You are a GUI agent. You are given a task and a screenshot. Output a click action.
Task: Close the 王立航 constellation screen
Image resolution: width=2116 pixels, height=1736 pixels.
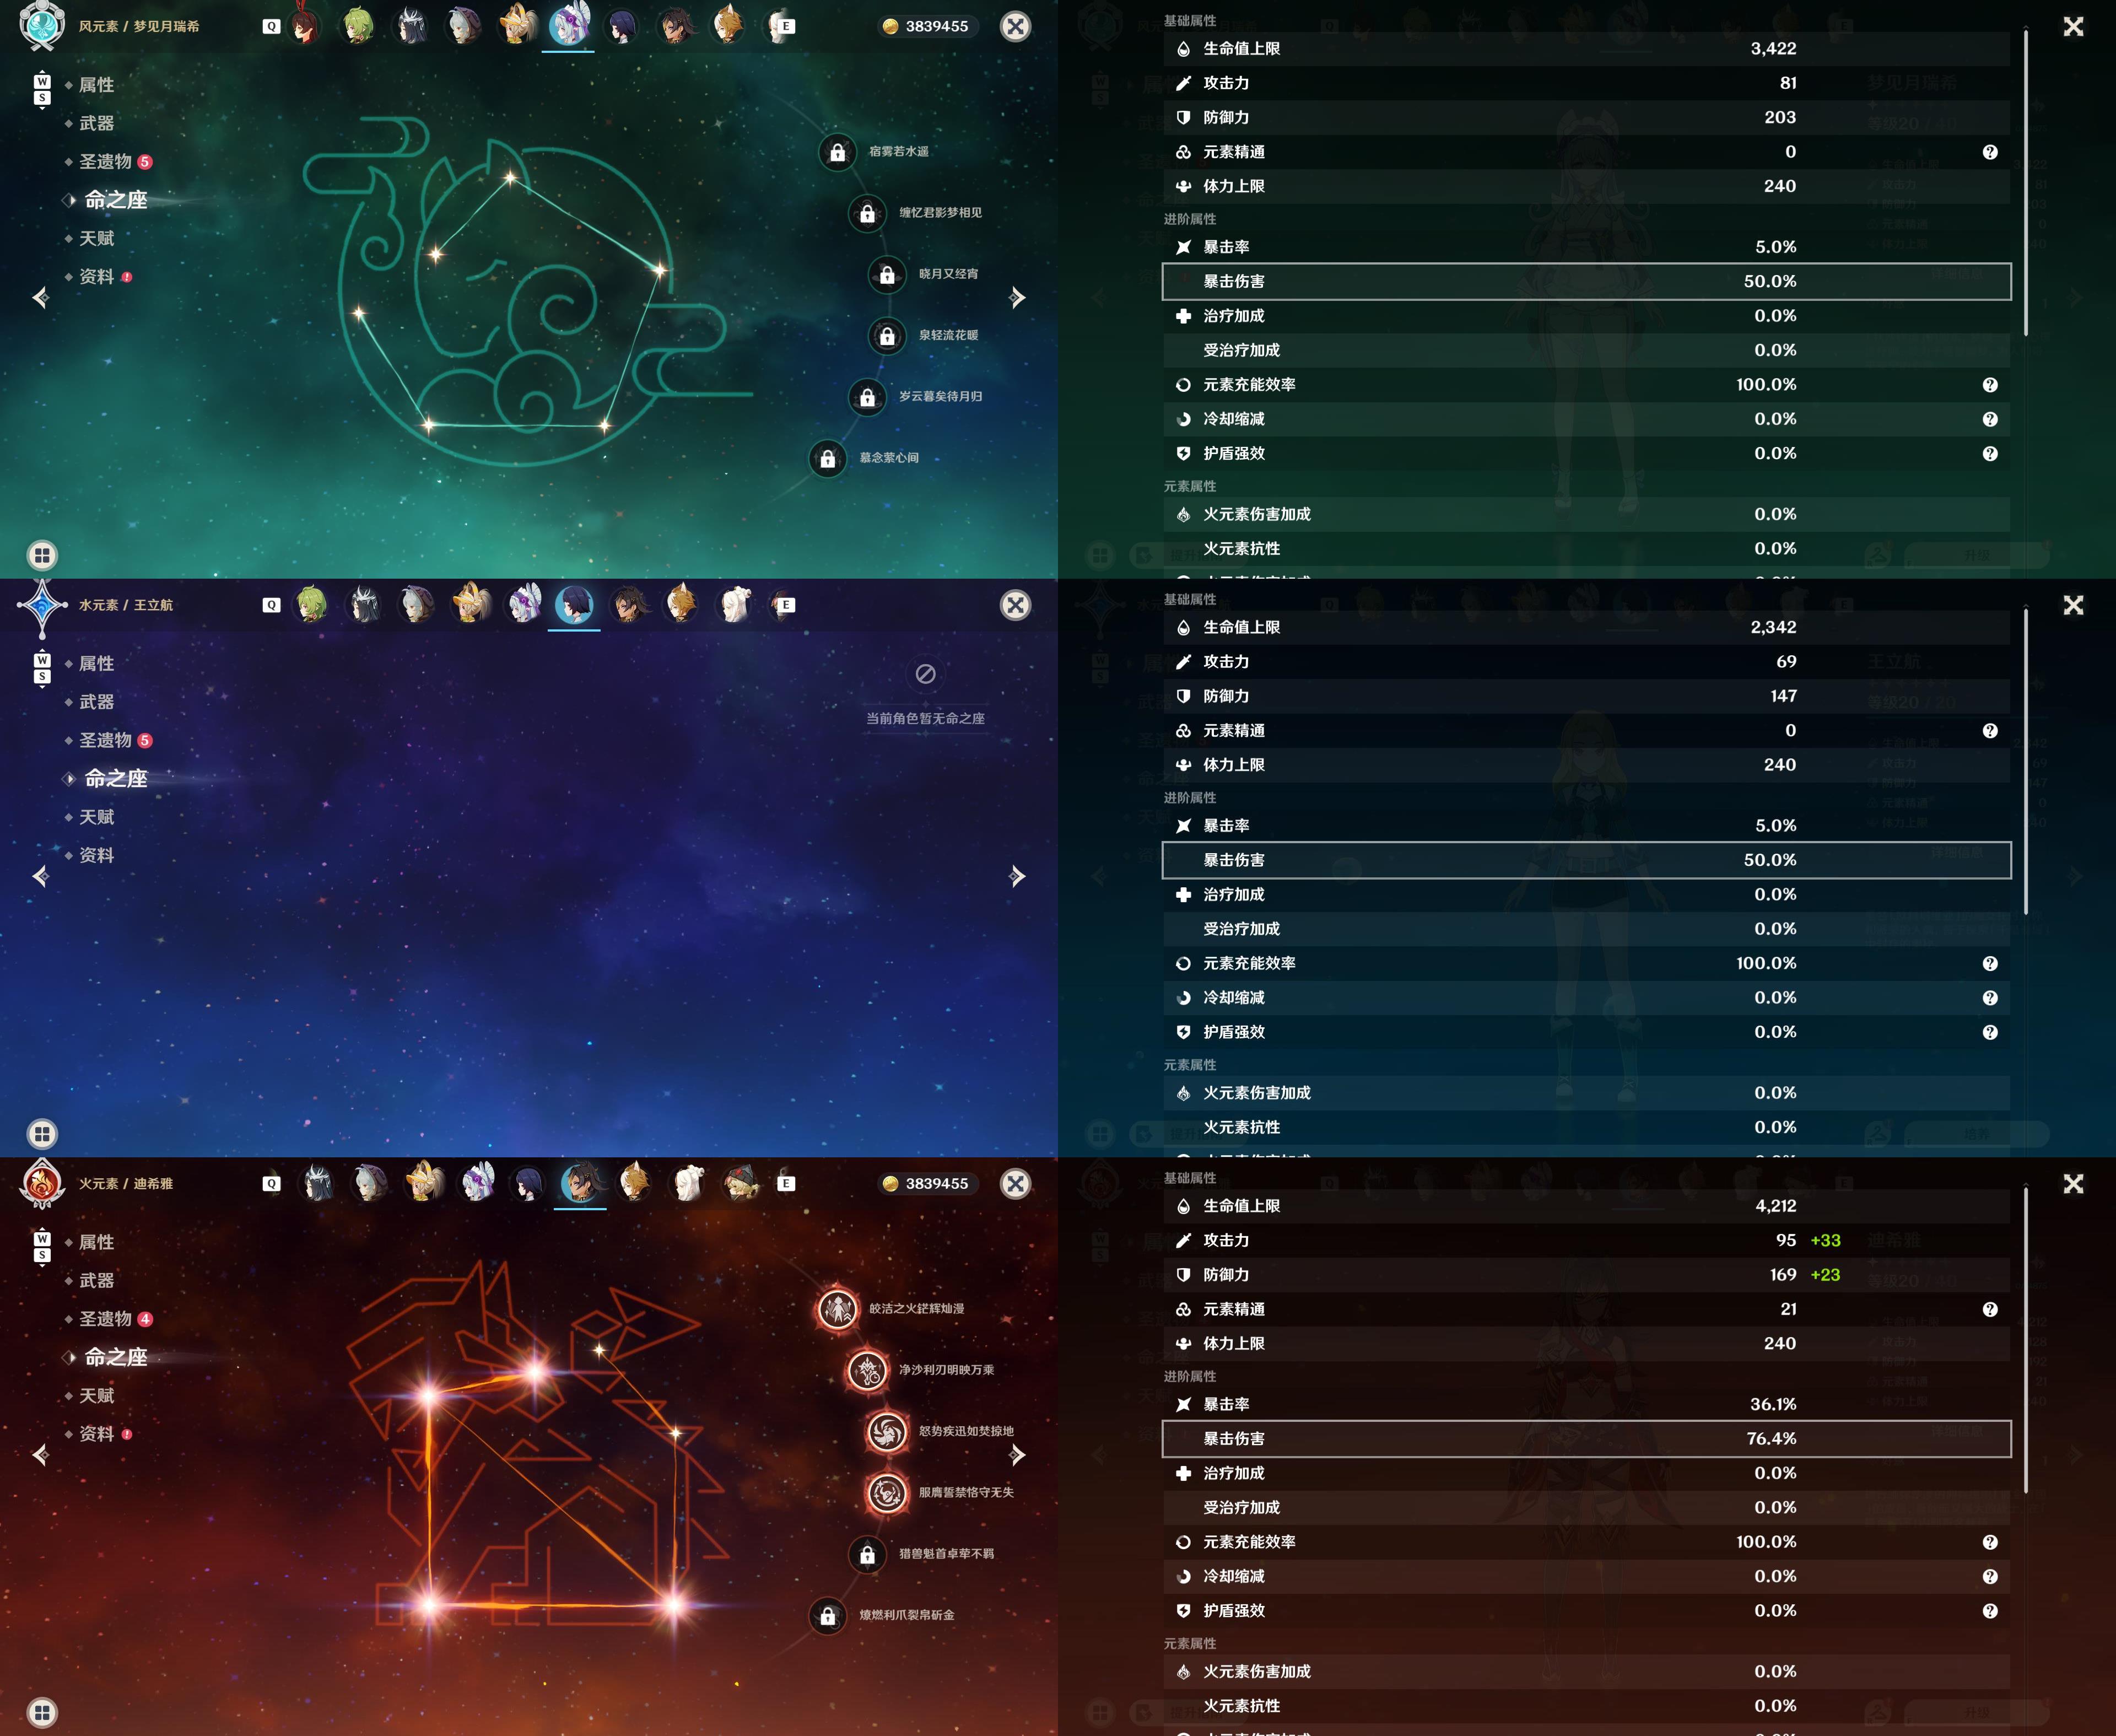(x=1015, y=605)
